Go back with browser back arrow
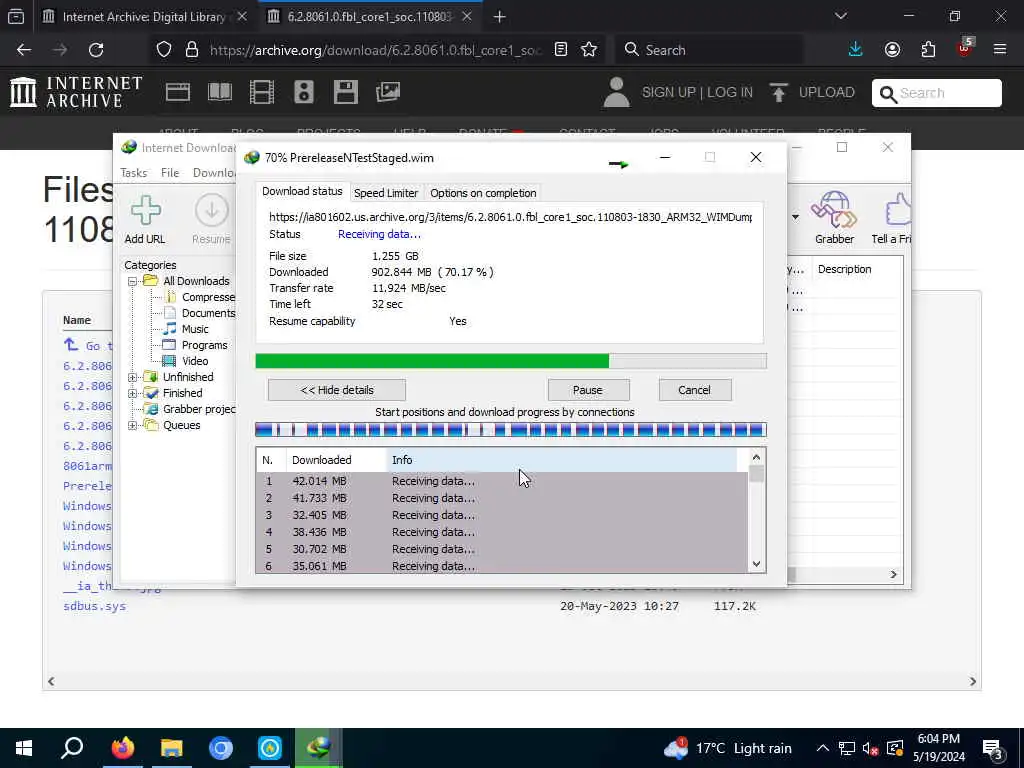 (24, 50)
